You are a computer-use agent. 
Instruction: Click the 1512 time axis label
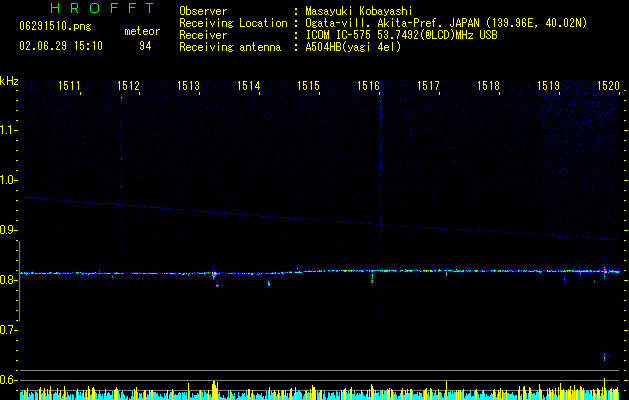128,85
